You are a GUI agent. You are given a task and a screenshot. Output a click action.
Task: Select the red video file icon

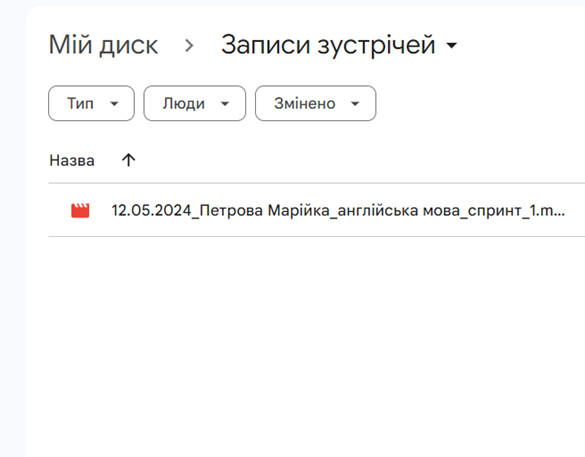tap(80, 210)
